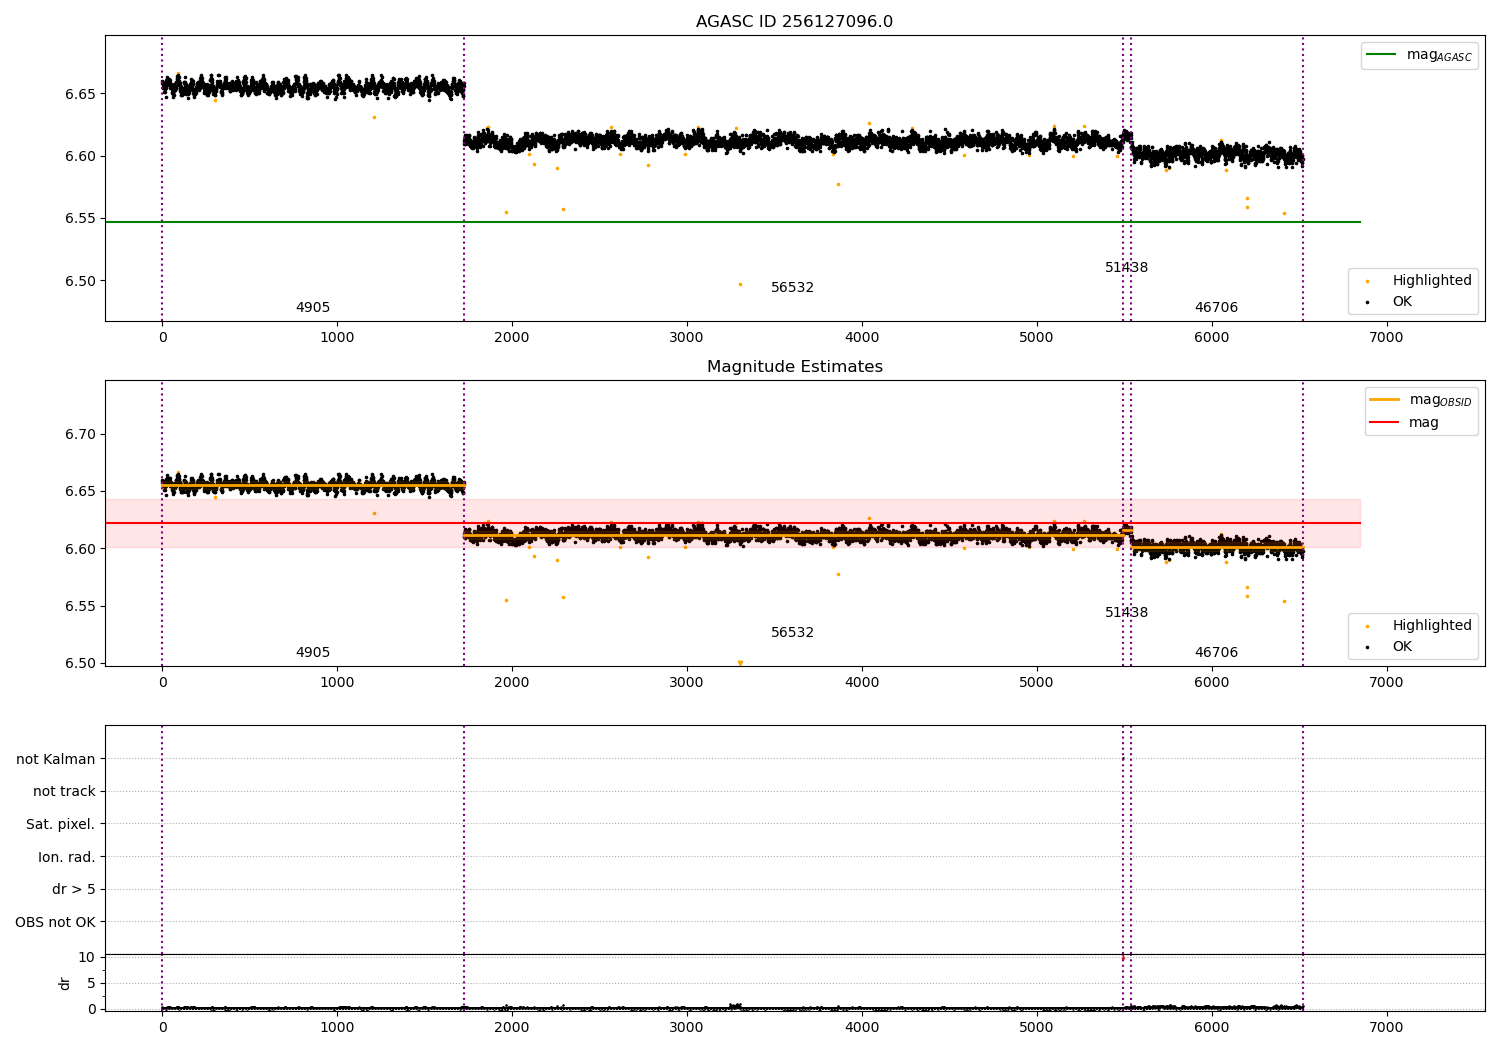Click orange outlier point near 6.50 in top plot

click(740, 285)
